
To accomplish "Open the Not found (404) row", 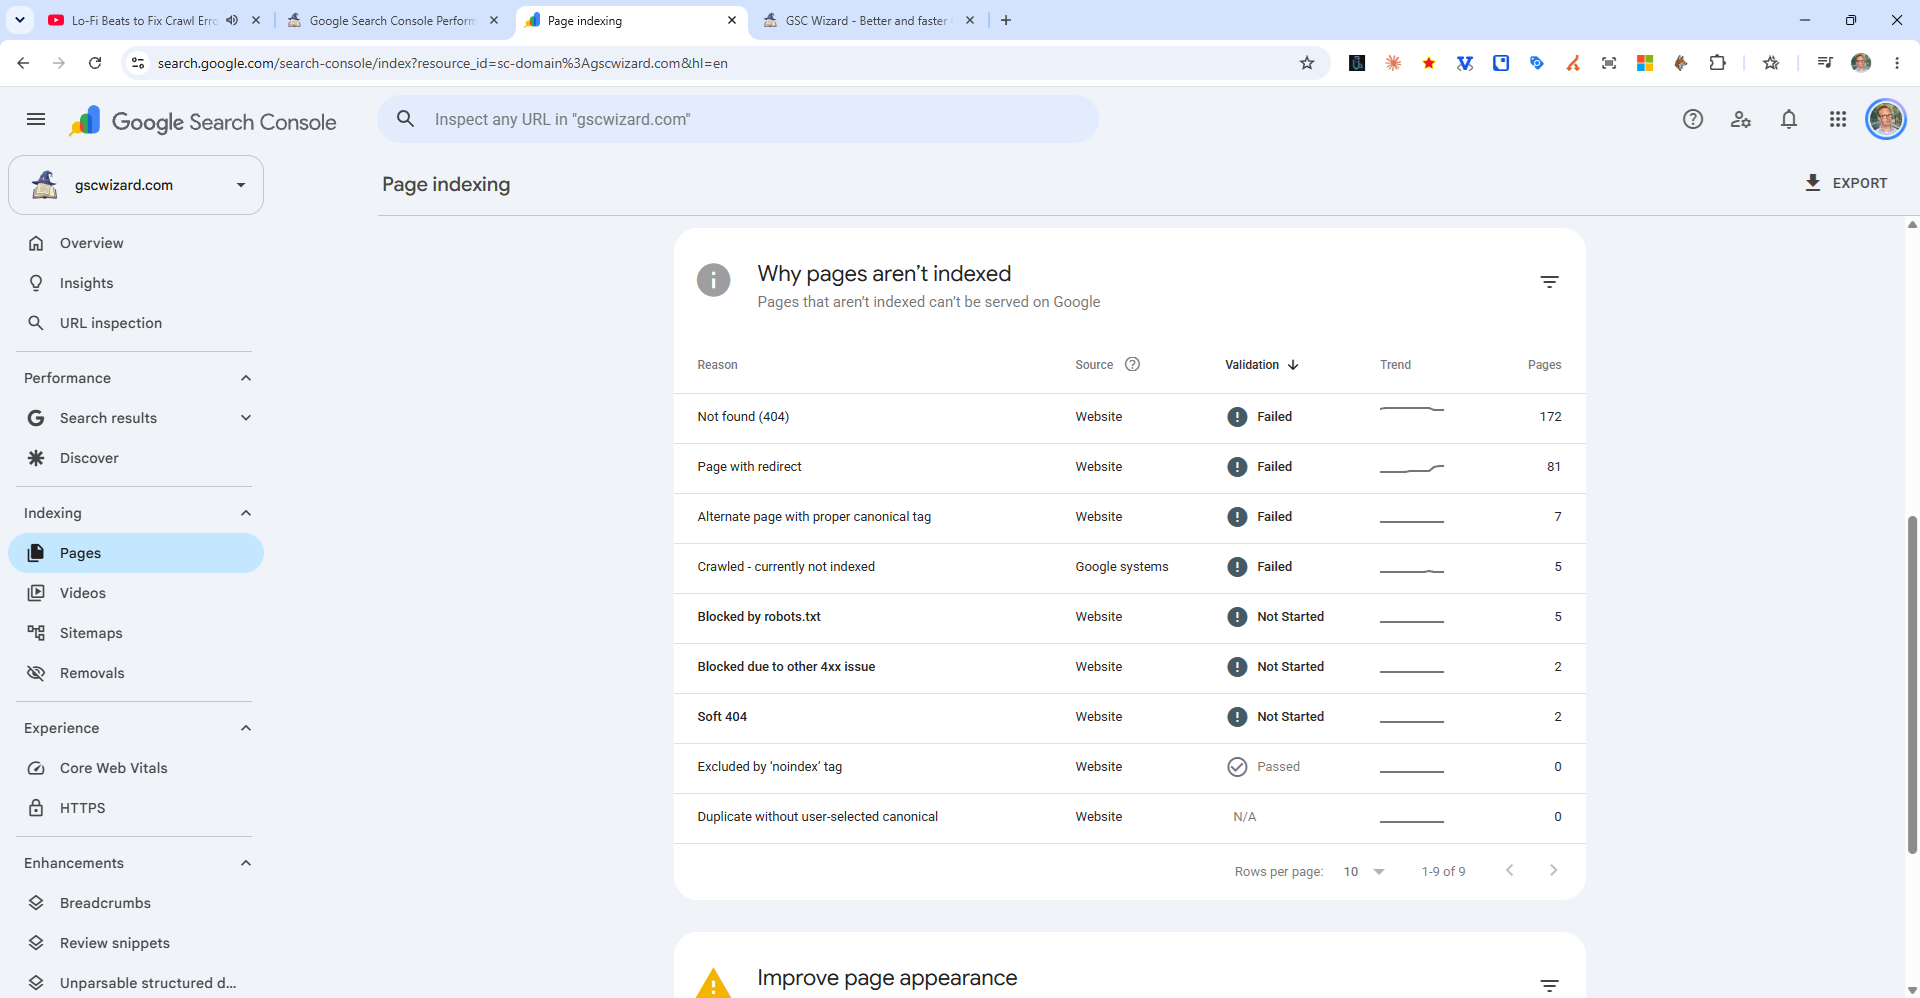I will coord(1129,417).
